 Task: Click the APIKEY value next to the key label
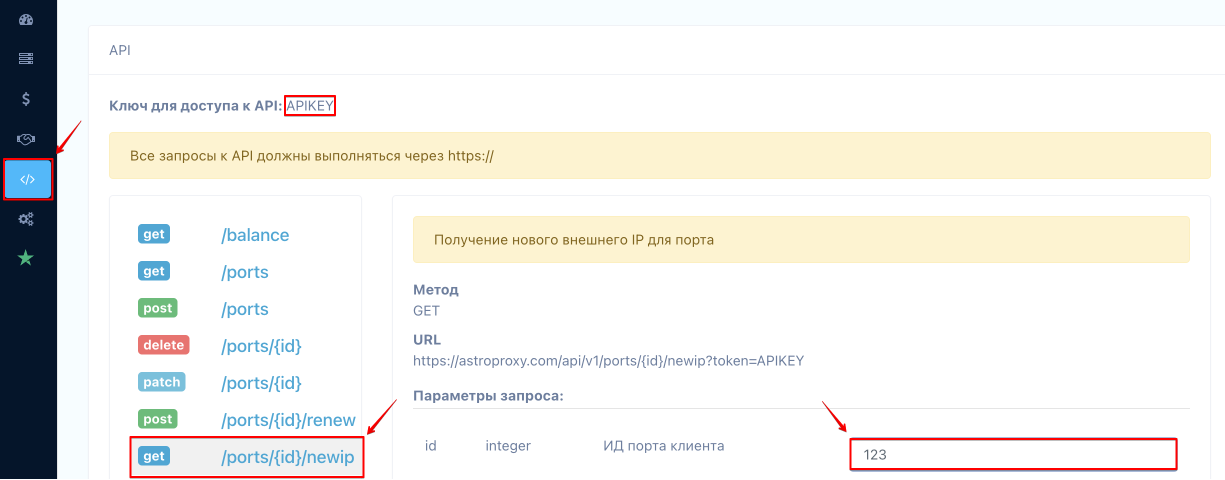(x=309, y=105)
